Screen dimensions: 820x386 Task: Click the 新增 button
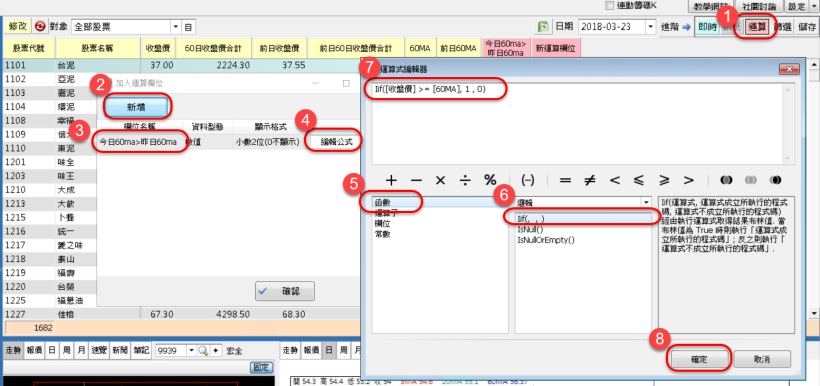[137, 107]
